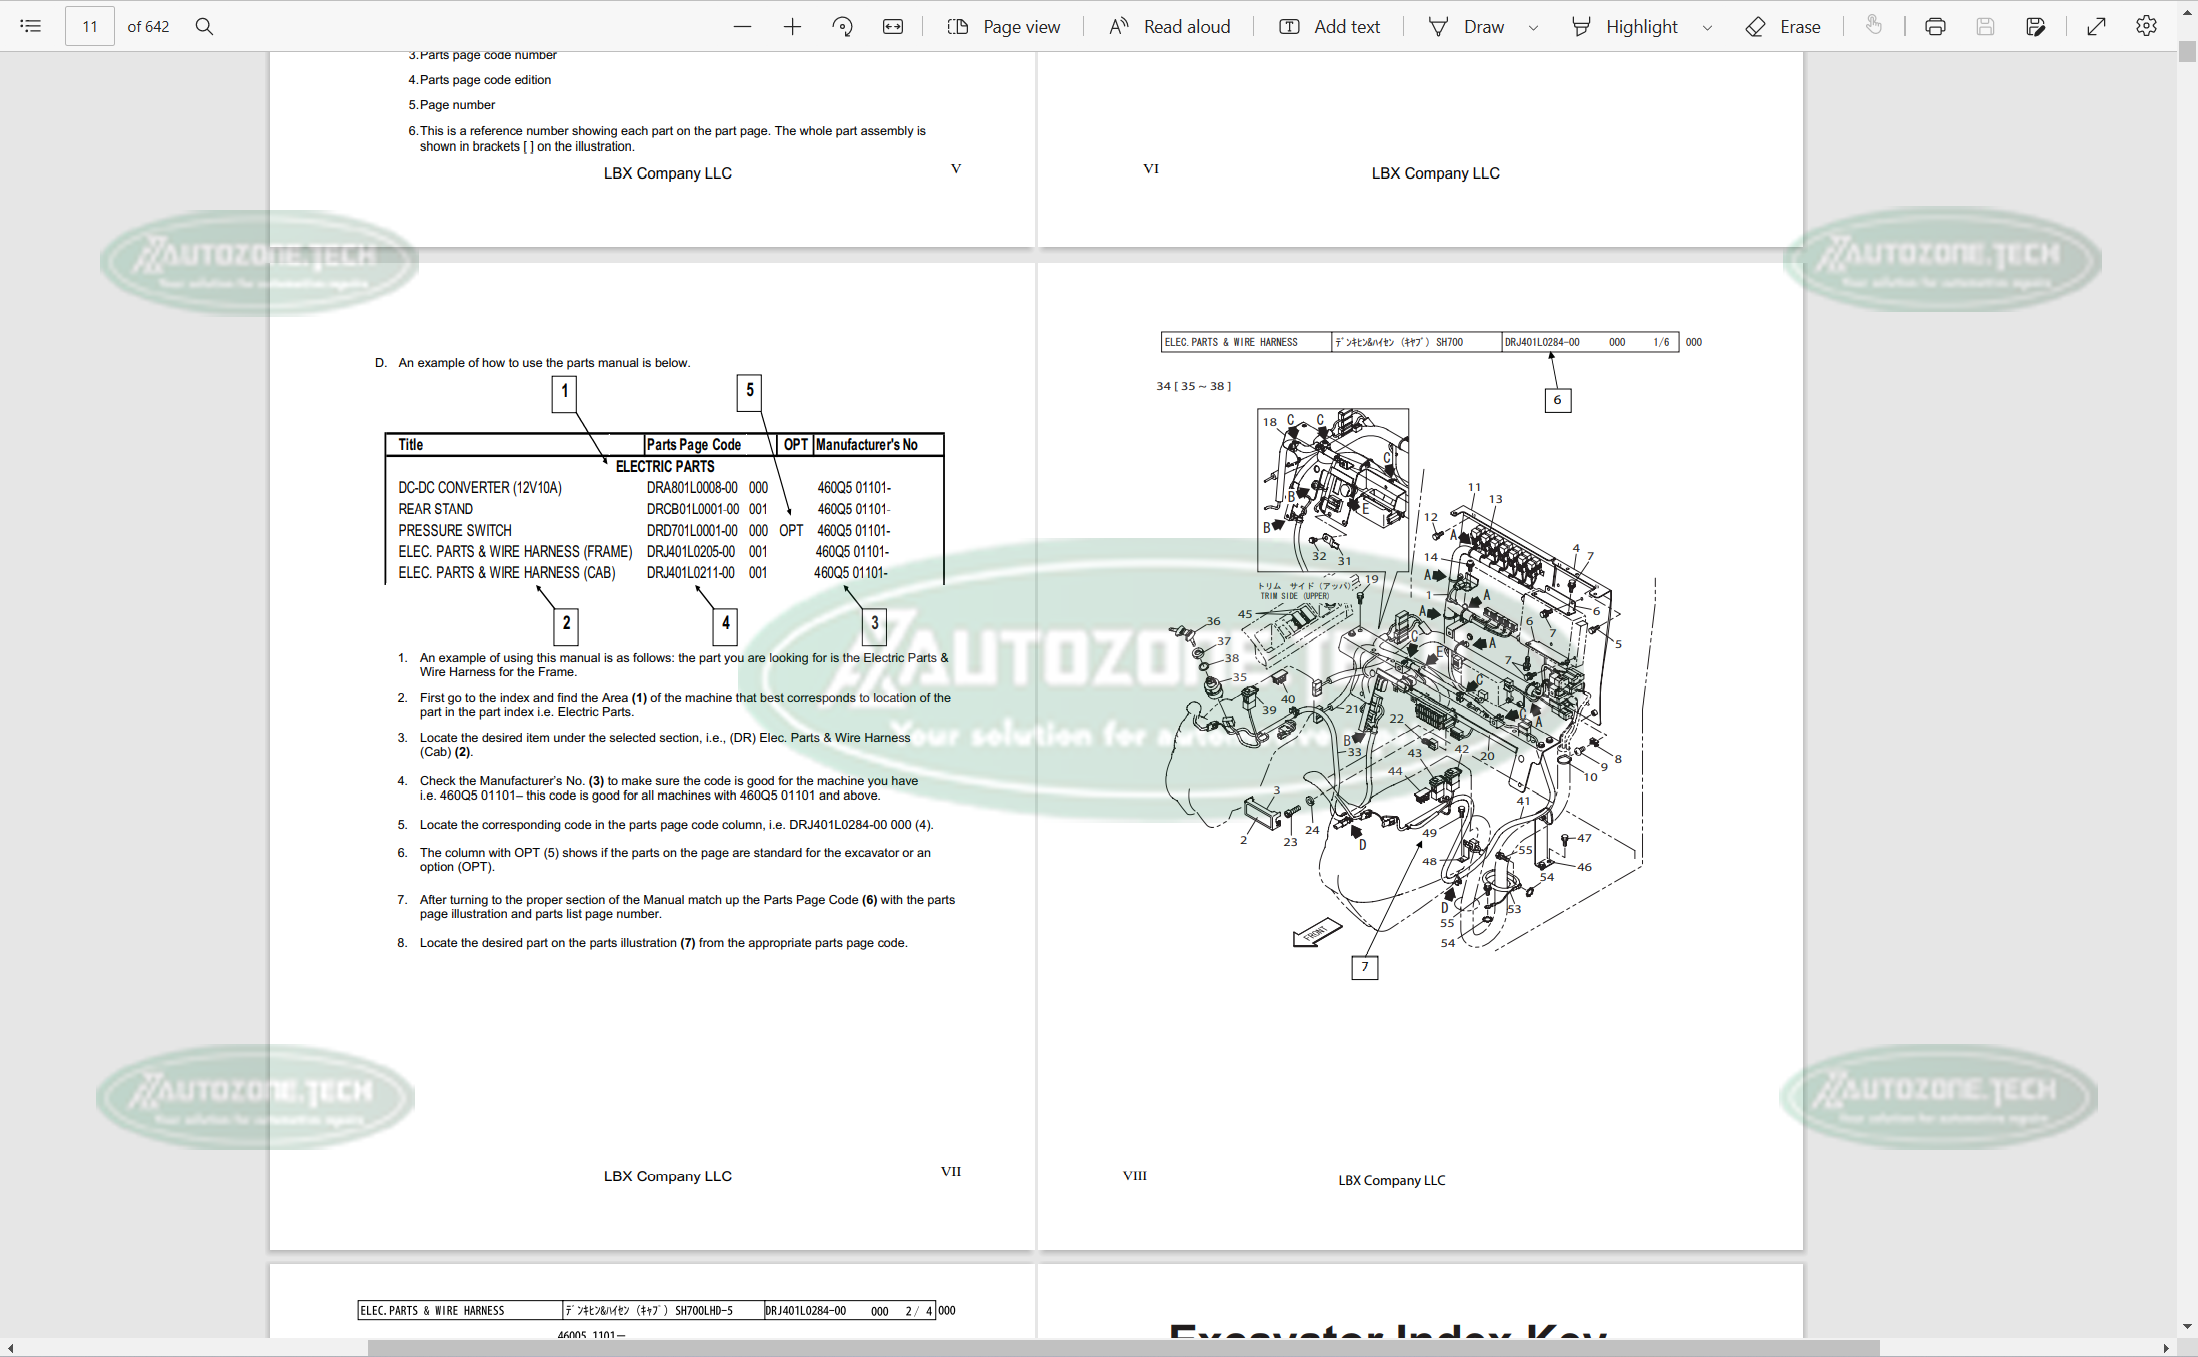Rotate the PDF page

coord(842,27)
